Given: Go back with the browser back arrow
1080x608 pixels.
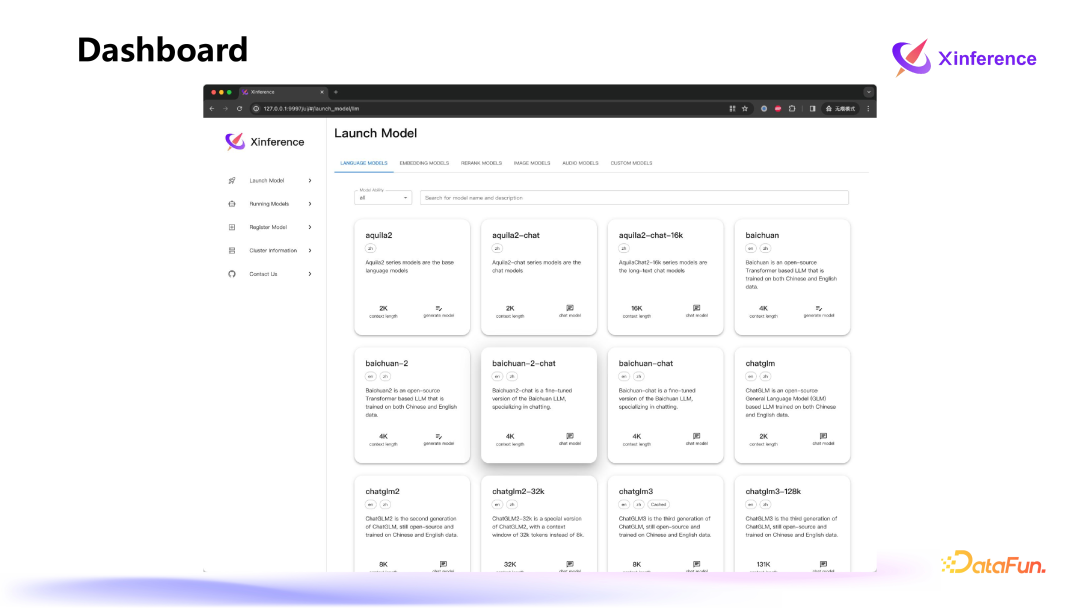Looking at the screenshot, I should (x=212, y=109).
